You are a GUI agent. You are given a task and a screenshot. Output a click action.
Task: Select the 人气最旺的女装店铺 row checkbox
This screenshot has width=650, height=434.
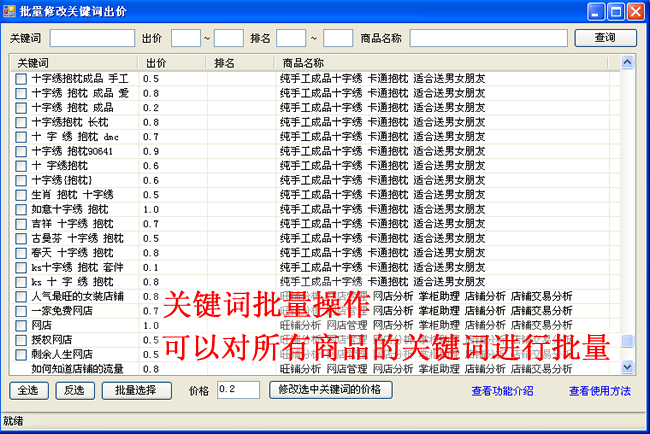pyautogui.click(x=21, y=297)
